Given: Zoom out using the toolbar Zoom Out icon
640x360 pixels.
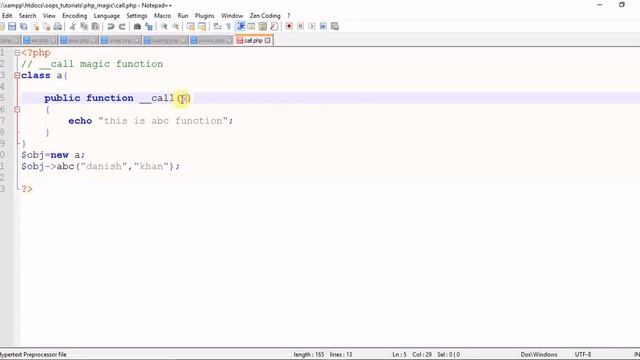Looking at the screenshot, I should (x=175, y=27).
